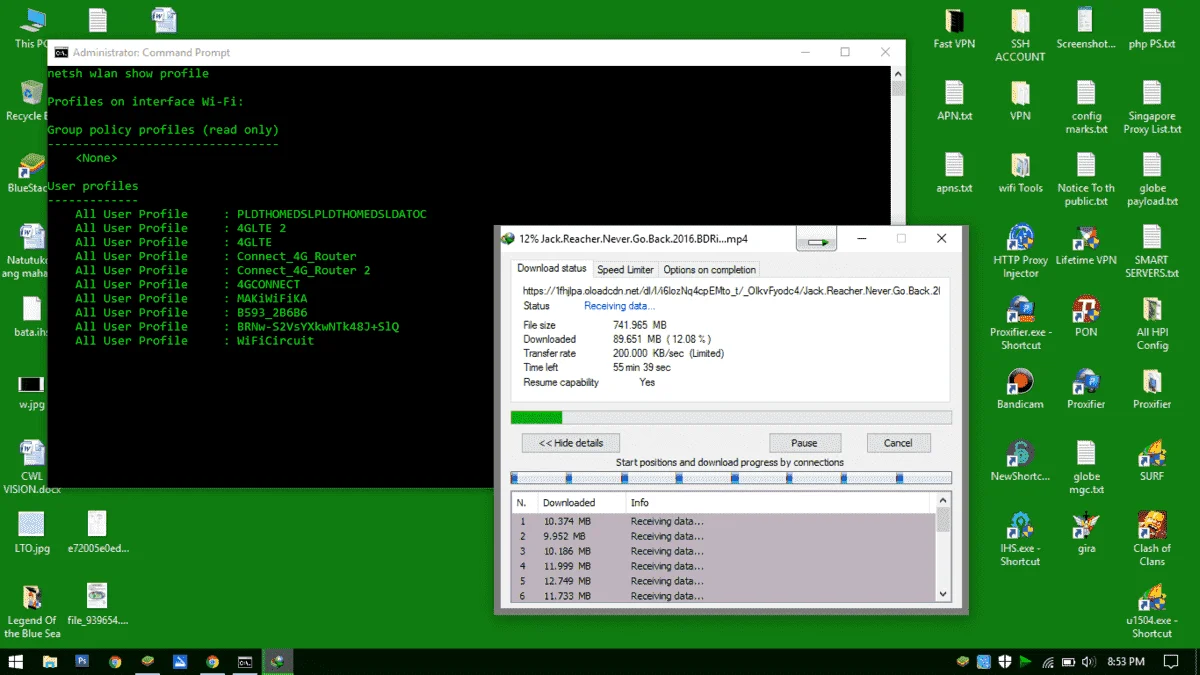
Task: Launch the Bandicam desktop shortcut
Action: (1020, 389)
